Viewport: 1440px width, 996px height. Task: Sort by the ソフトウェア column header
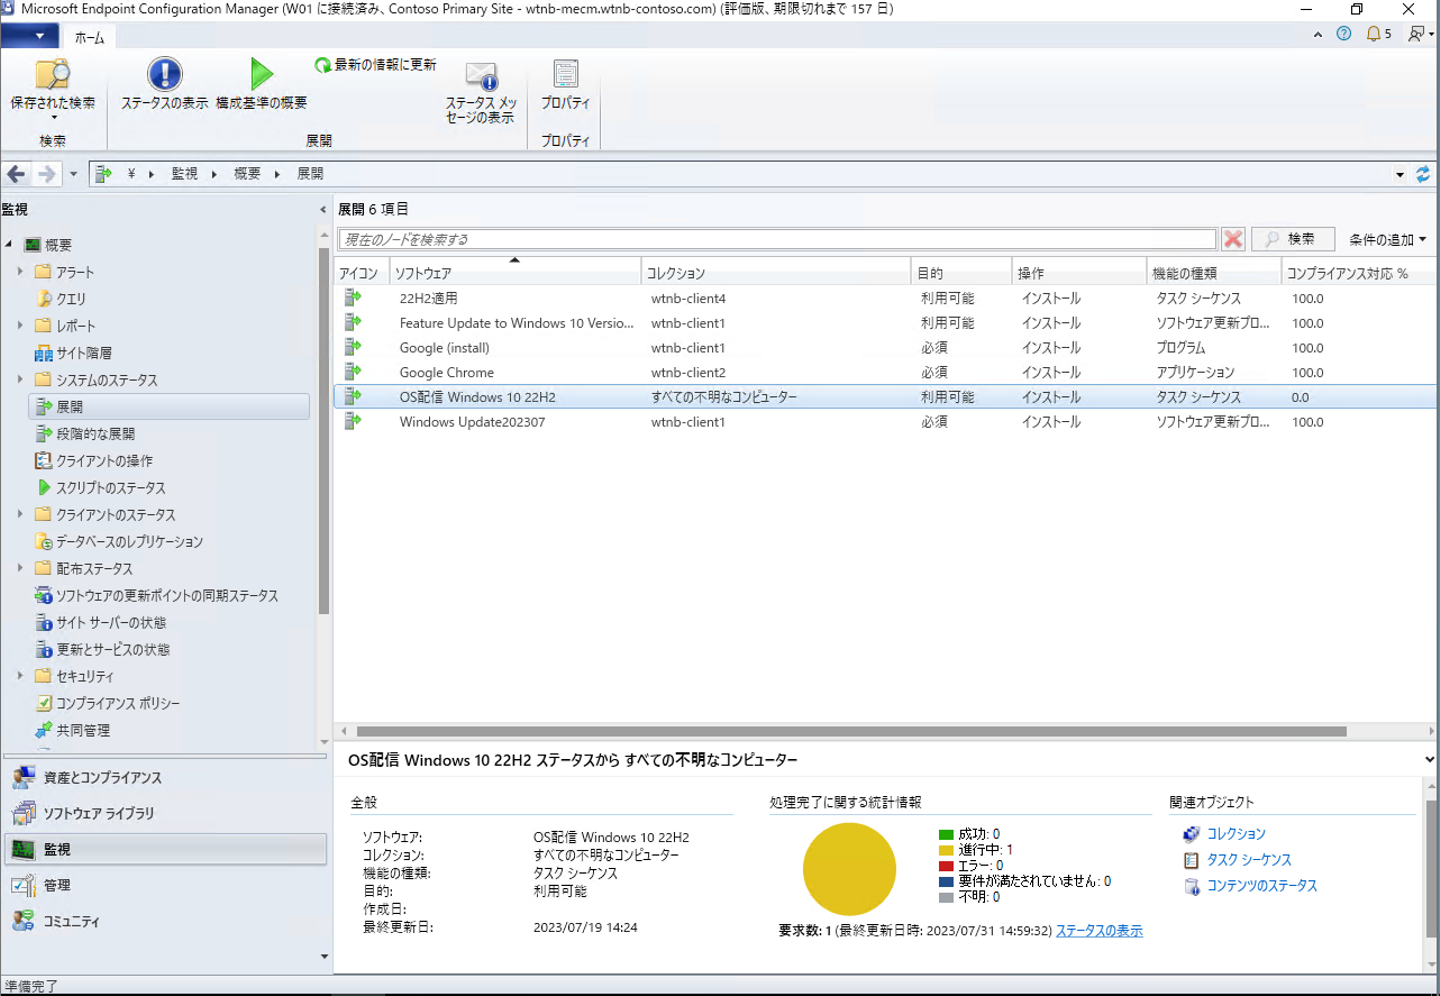click(x=515, y=273)
